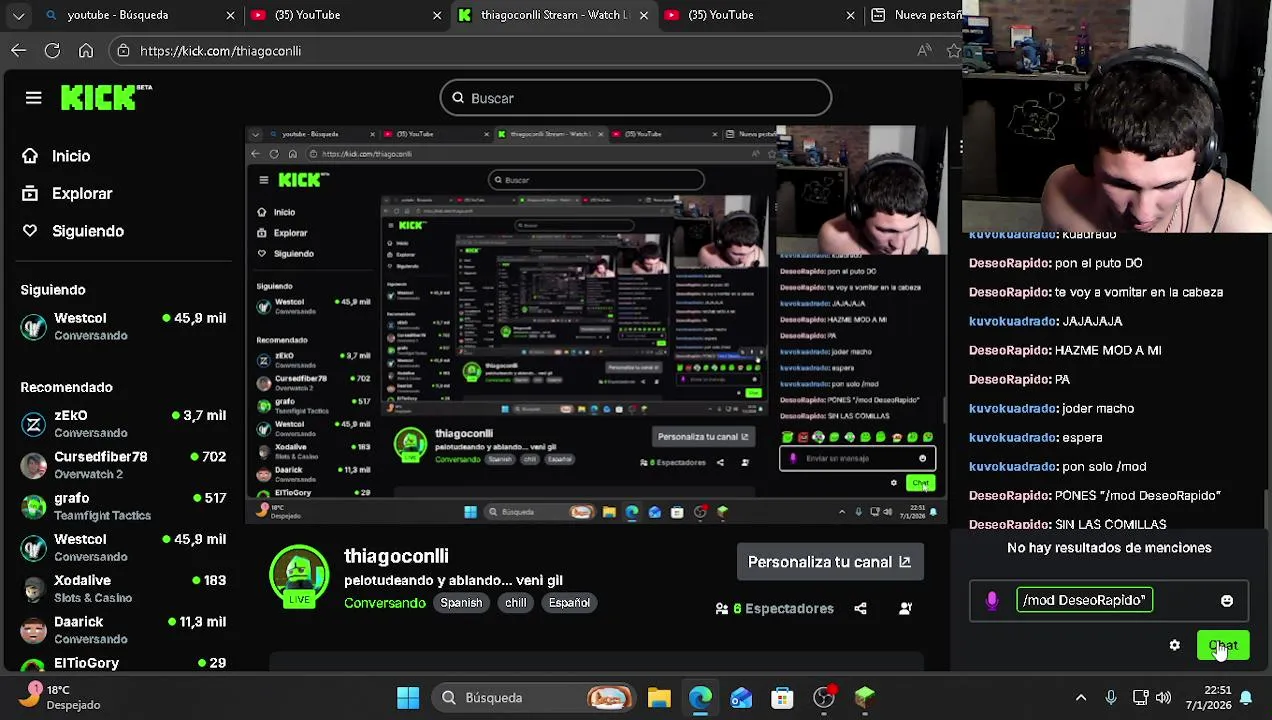Reload the page
1272x720 pixels.
point(52,51)
